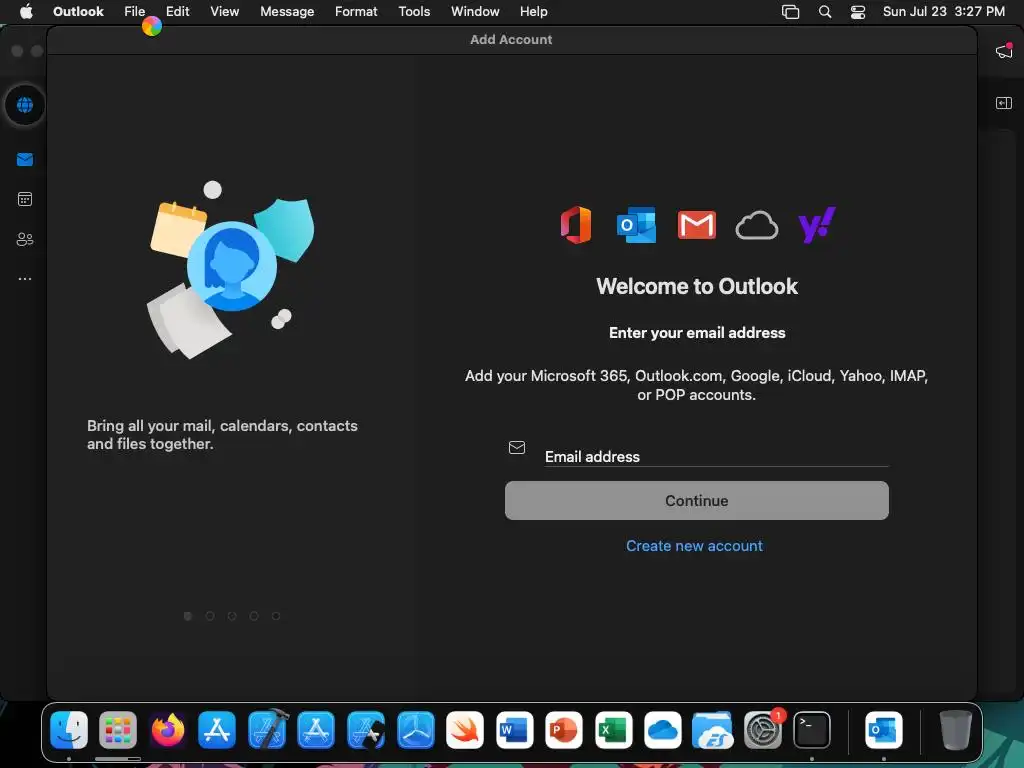Launch Excel from the Dock
This screenshot has height=768, width=1024.
coord(614,729)
